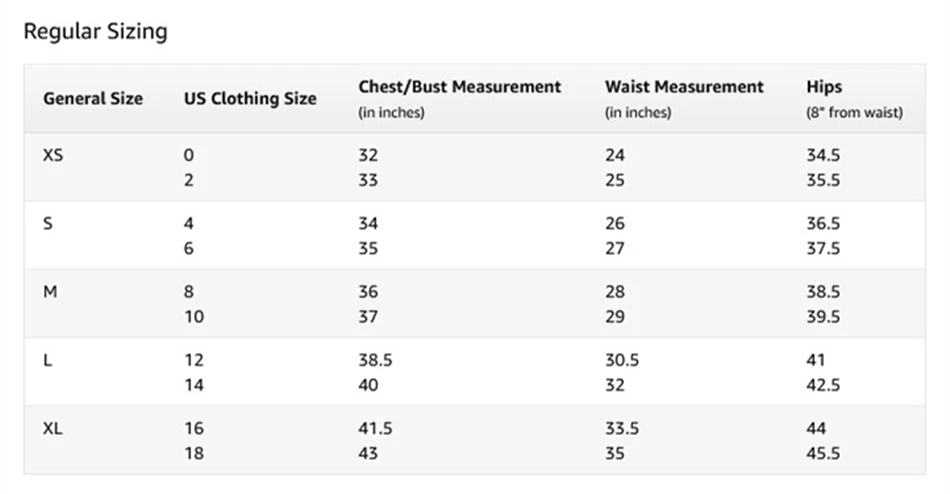This screenshot has width=950, height=494.
Task: Click US clothing size 0
Action: coord(189,155)
